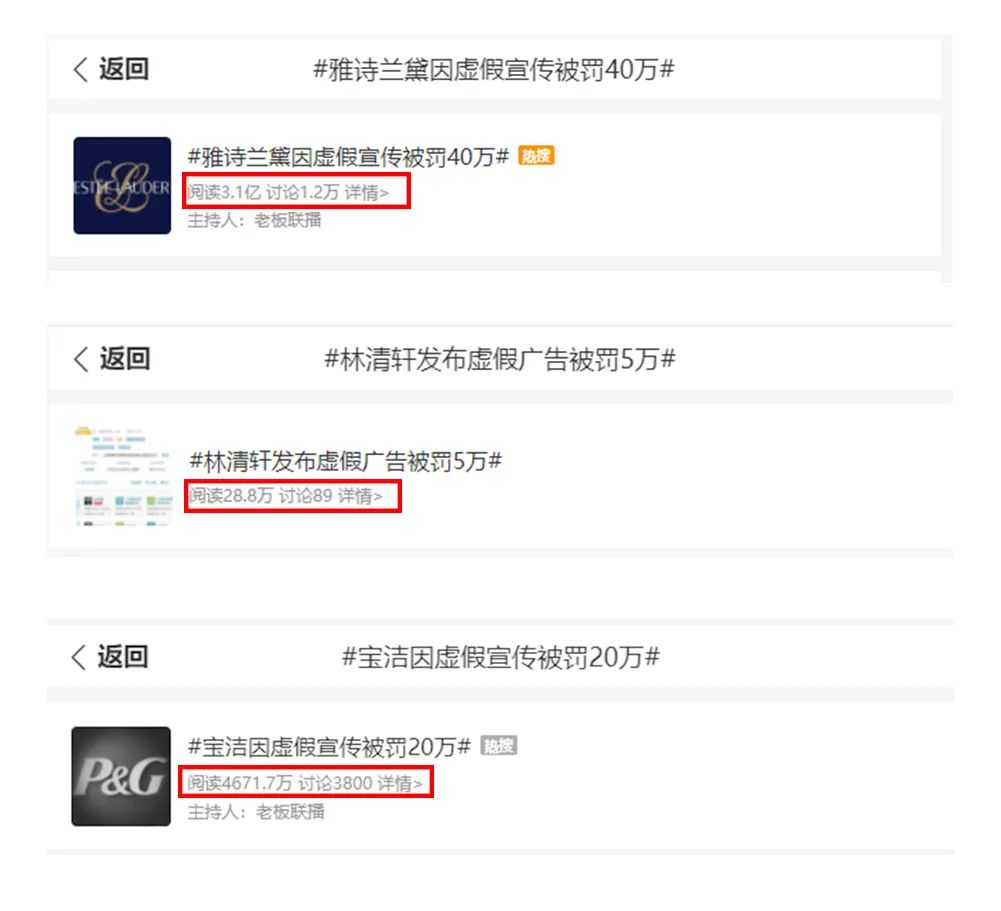Click the back arrow beside the Estée Lauder topic title
Image resolution: width=1001 pixels, height=911 pixels.
click(x=80, y=69)
